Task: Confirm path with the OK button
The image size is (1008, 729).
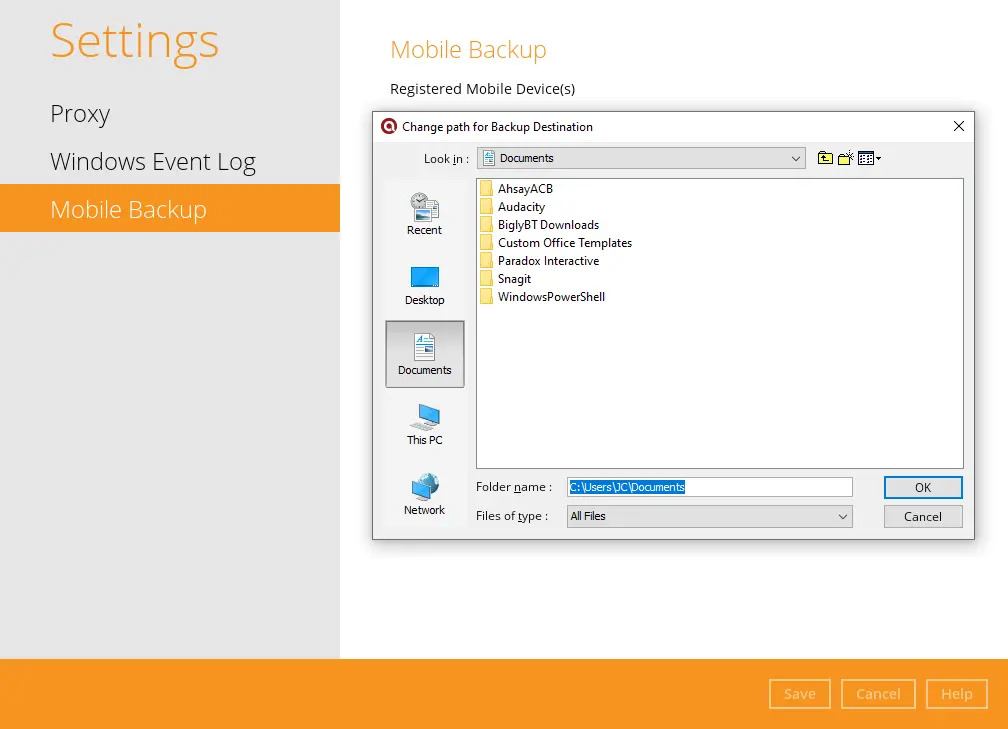Action: (x=922, y=487)
